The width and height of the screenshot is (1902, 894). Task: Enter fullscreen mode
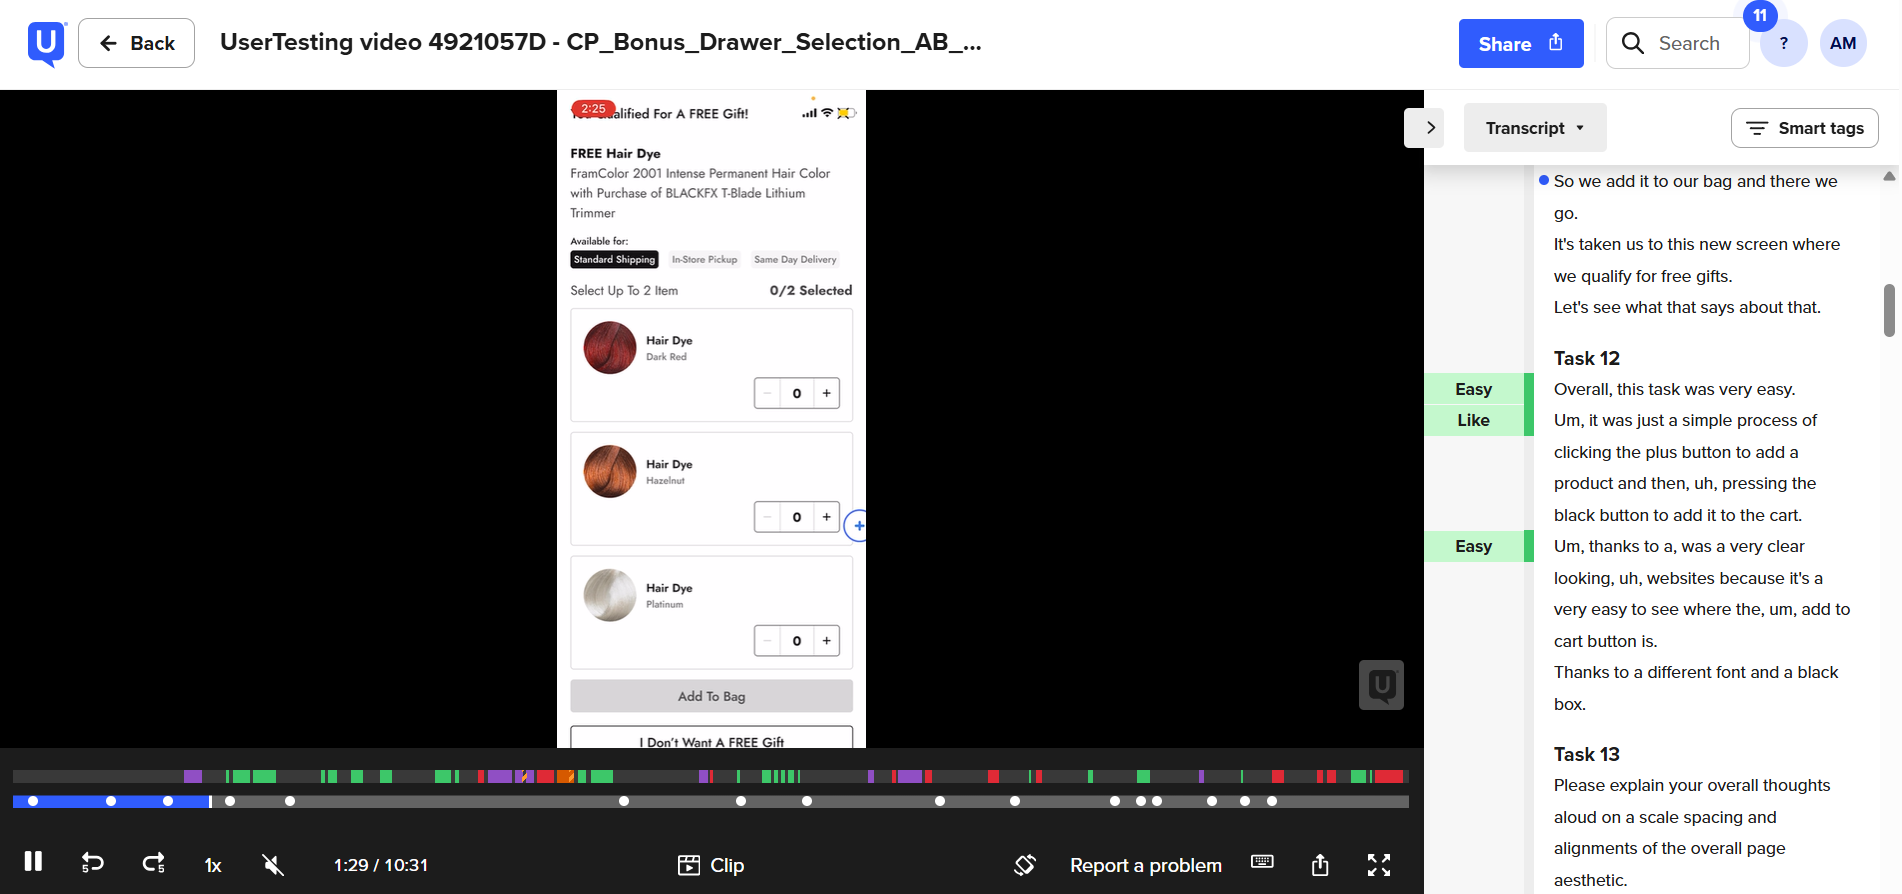coord(1379,865)
